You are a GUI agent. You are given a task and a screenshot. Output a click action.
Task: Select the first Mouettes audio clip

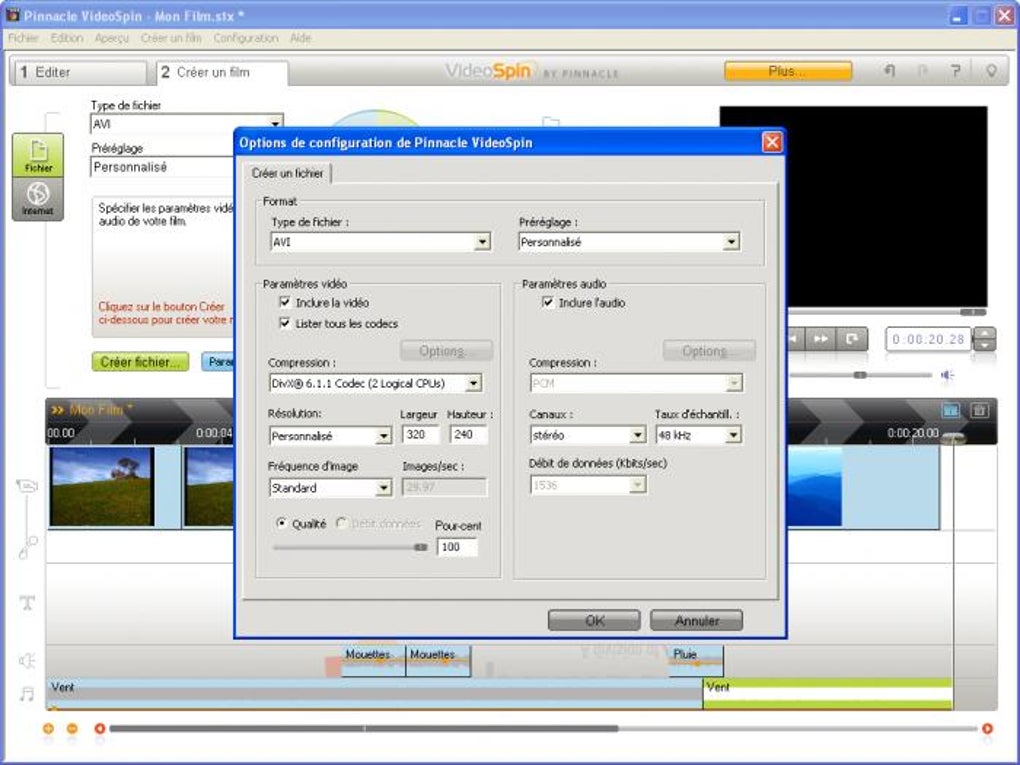(x=373, y=660)
